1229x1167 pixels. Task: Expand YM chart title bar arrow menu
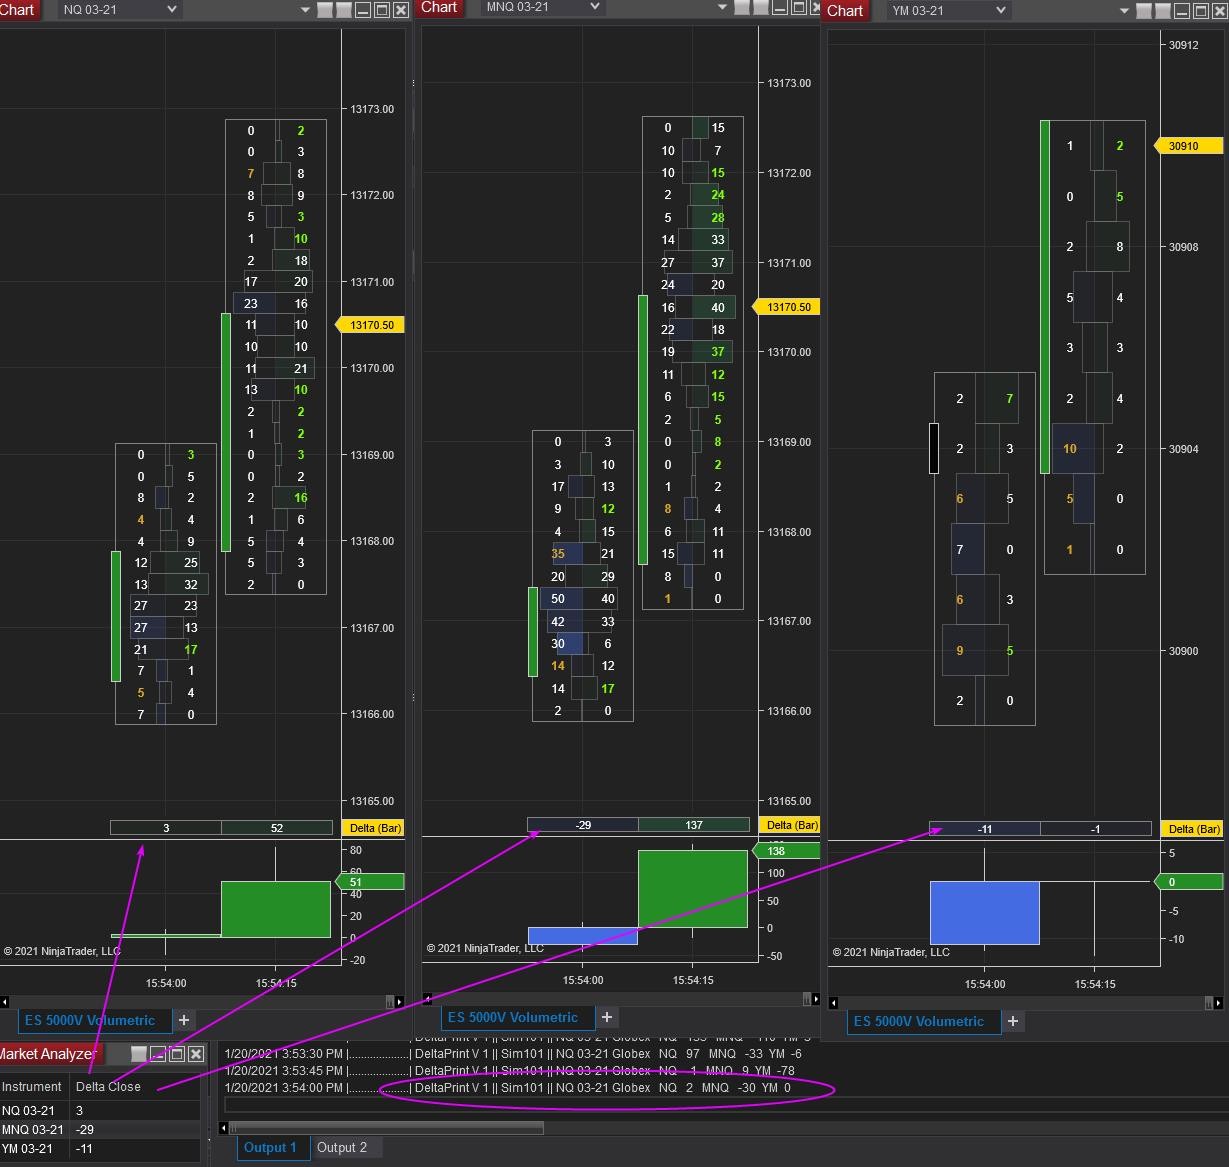pyautogui.click(x=1124, y=11)
